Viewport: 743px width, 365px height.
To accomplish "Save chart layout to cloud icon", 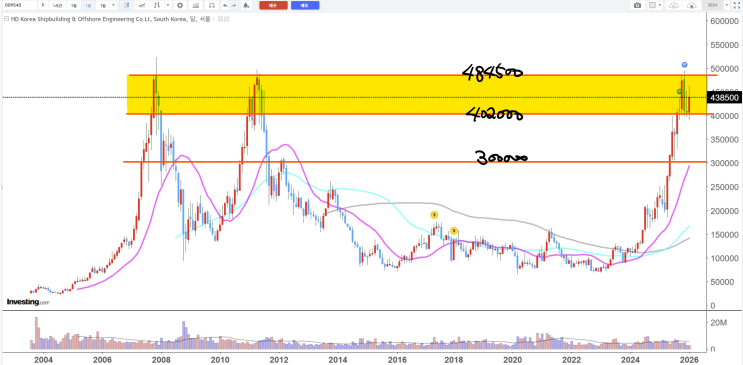I will (x=692, y=5).
